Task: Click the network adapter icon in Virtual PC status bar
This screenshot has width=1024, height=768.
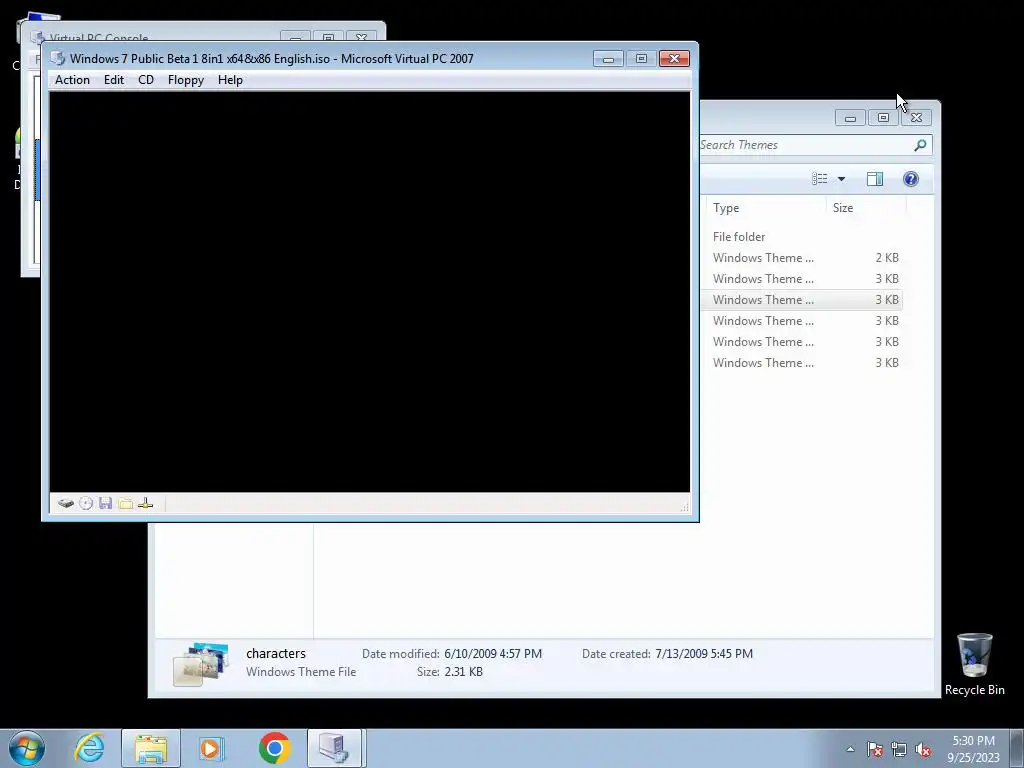Action: coord(146,504)
